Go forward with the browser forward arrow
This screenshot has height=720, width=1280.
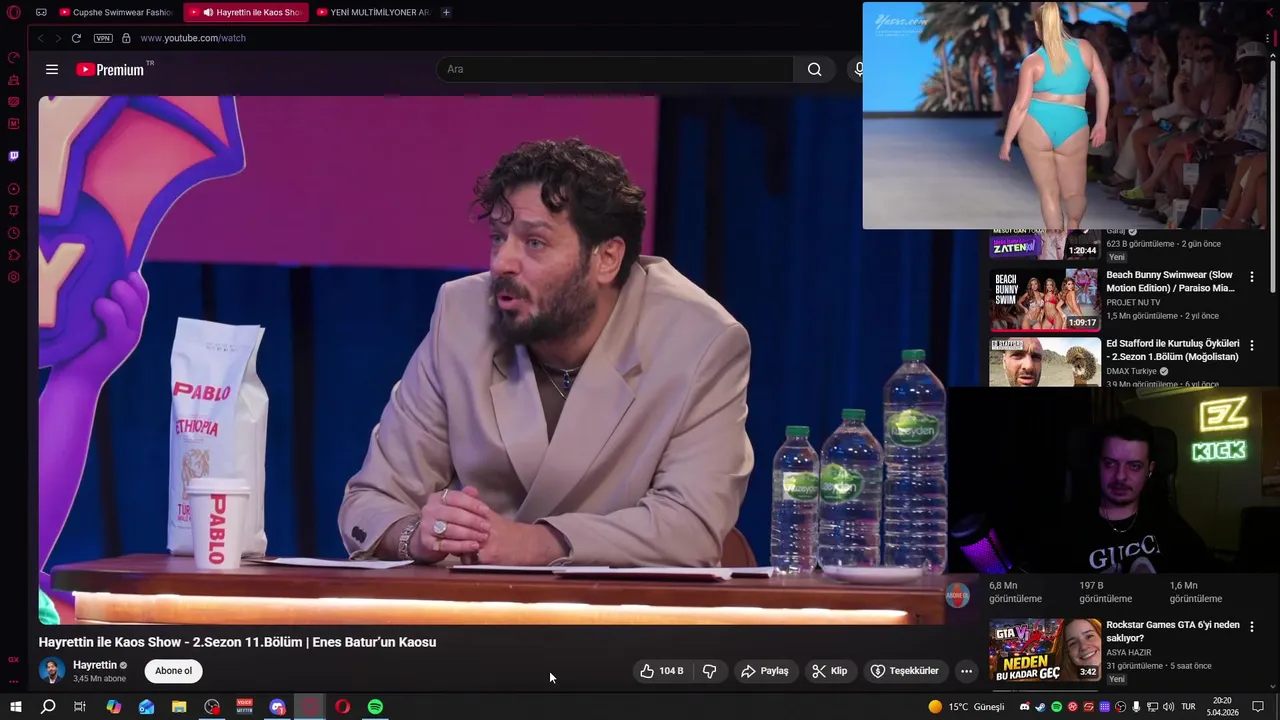pyautogui.click(x=57, y=38)
